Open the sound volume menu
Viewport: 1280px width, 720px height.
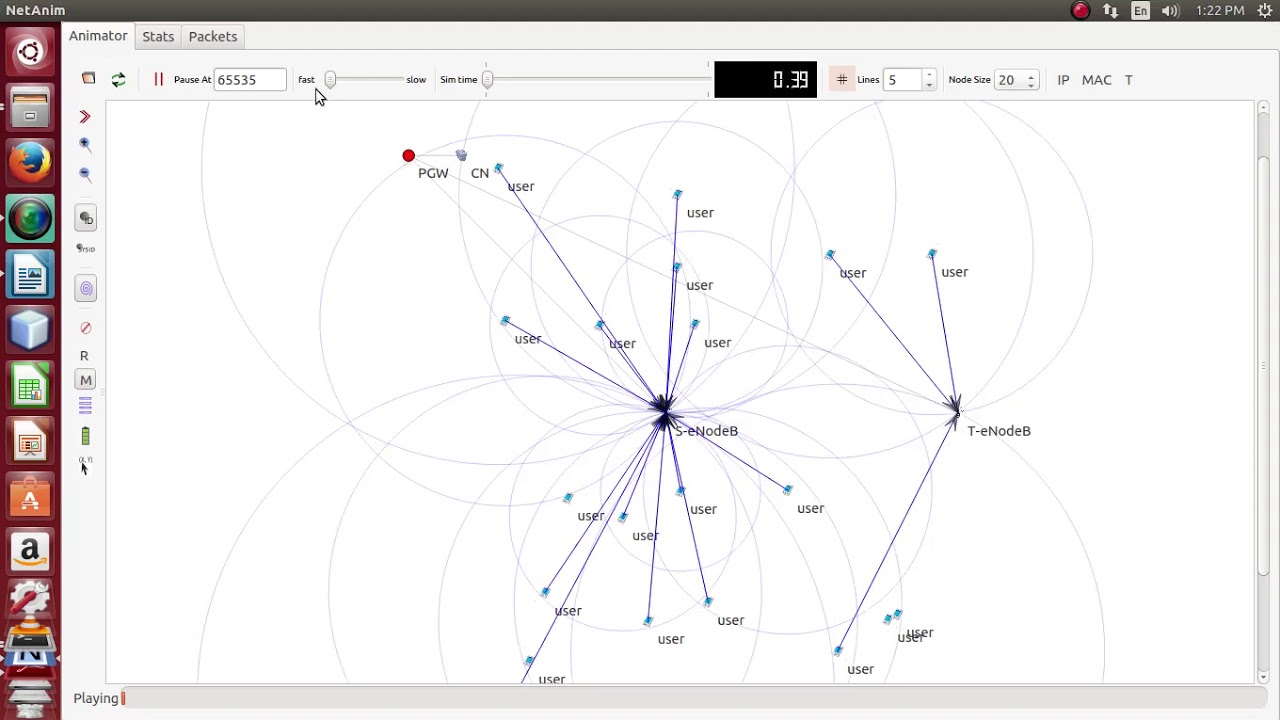[x=1171, y=11]
